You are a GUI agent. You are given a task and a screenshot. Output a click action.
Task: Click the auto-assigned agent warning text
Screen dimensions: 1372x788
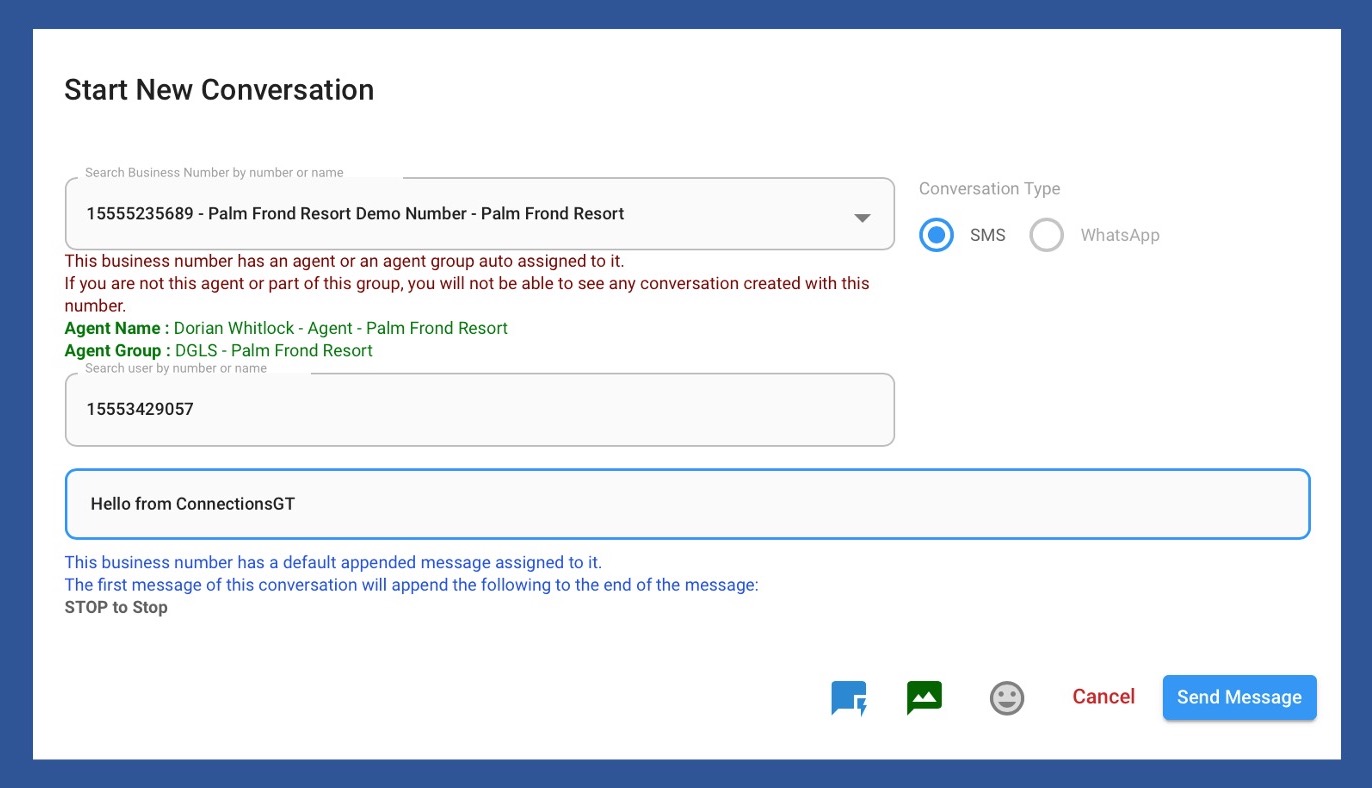[x=344, y=262]
